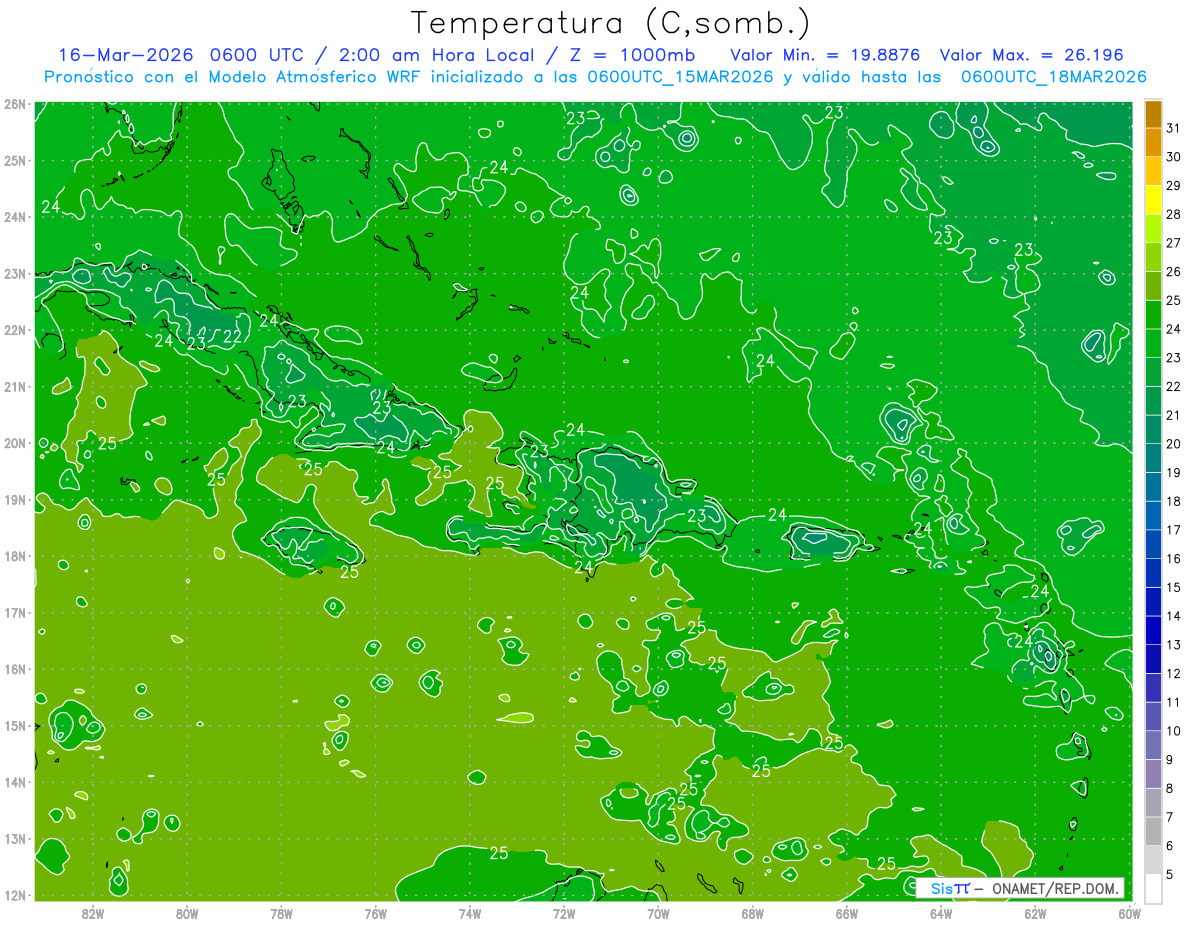
Task: Click the '0600UTC_18MAR2026' valid-until timestamp
Action: pos(1053,77)
